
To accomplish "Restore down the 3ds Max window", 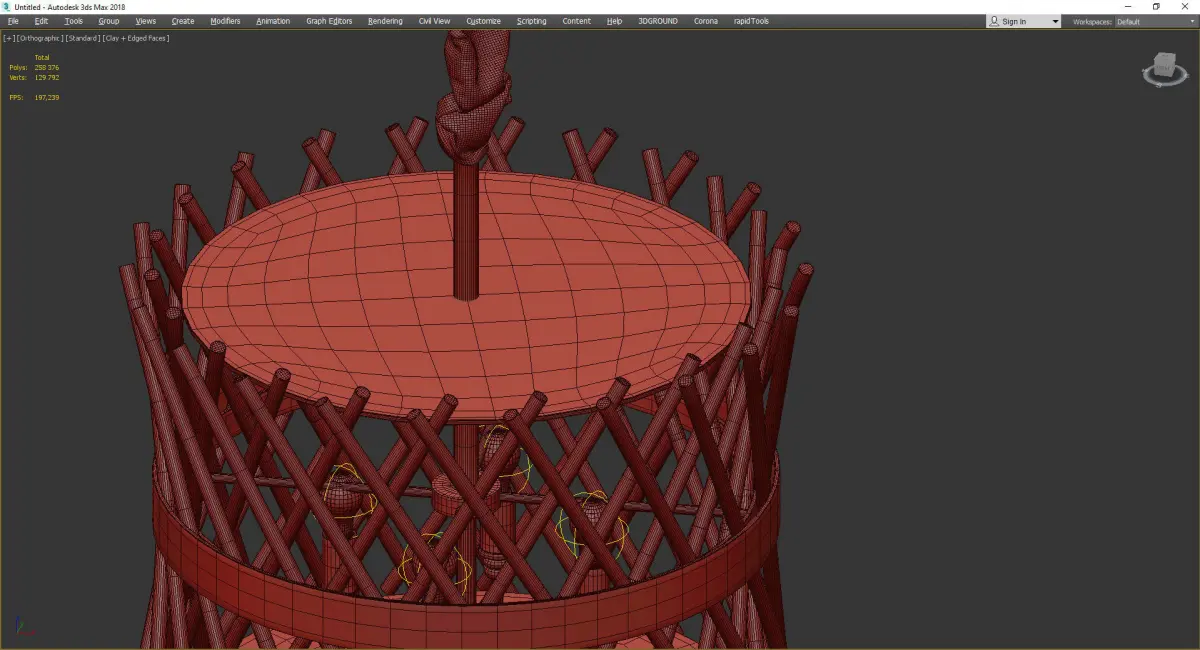I will [1156, 6].
